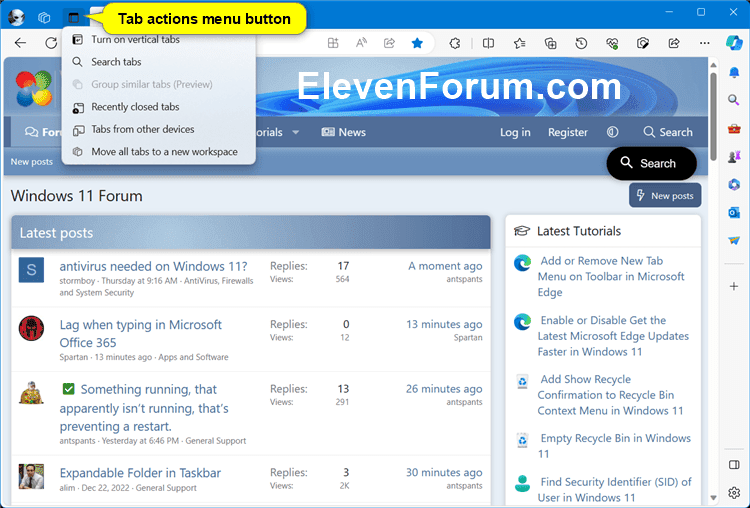Open Collections icon
Image resolution: width=750 pixels, height=508 pixels.
coord(551,44)
